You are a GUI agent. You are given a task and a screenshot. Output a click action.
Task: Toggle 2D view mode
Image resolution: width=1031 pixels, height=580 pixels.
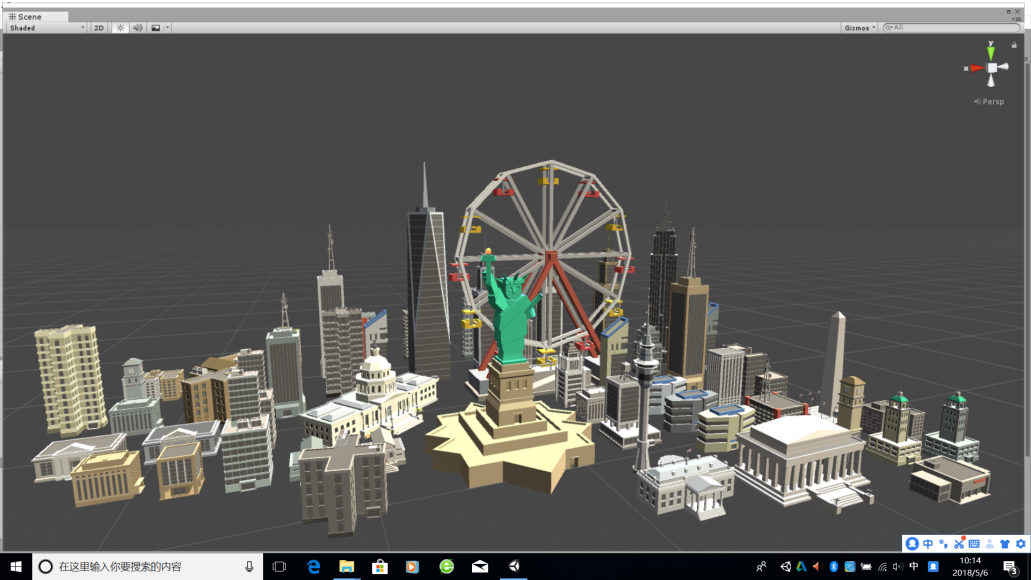[99, 28]
